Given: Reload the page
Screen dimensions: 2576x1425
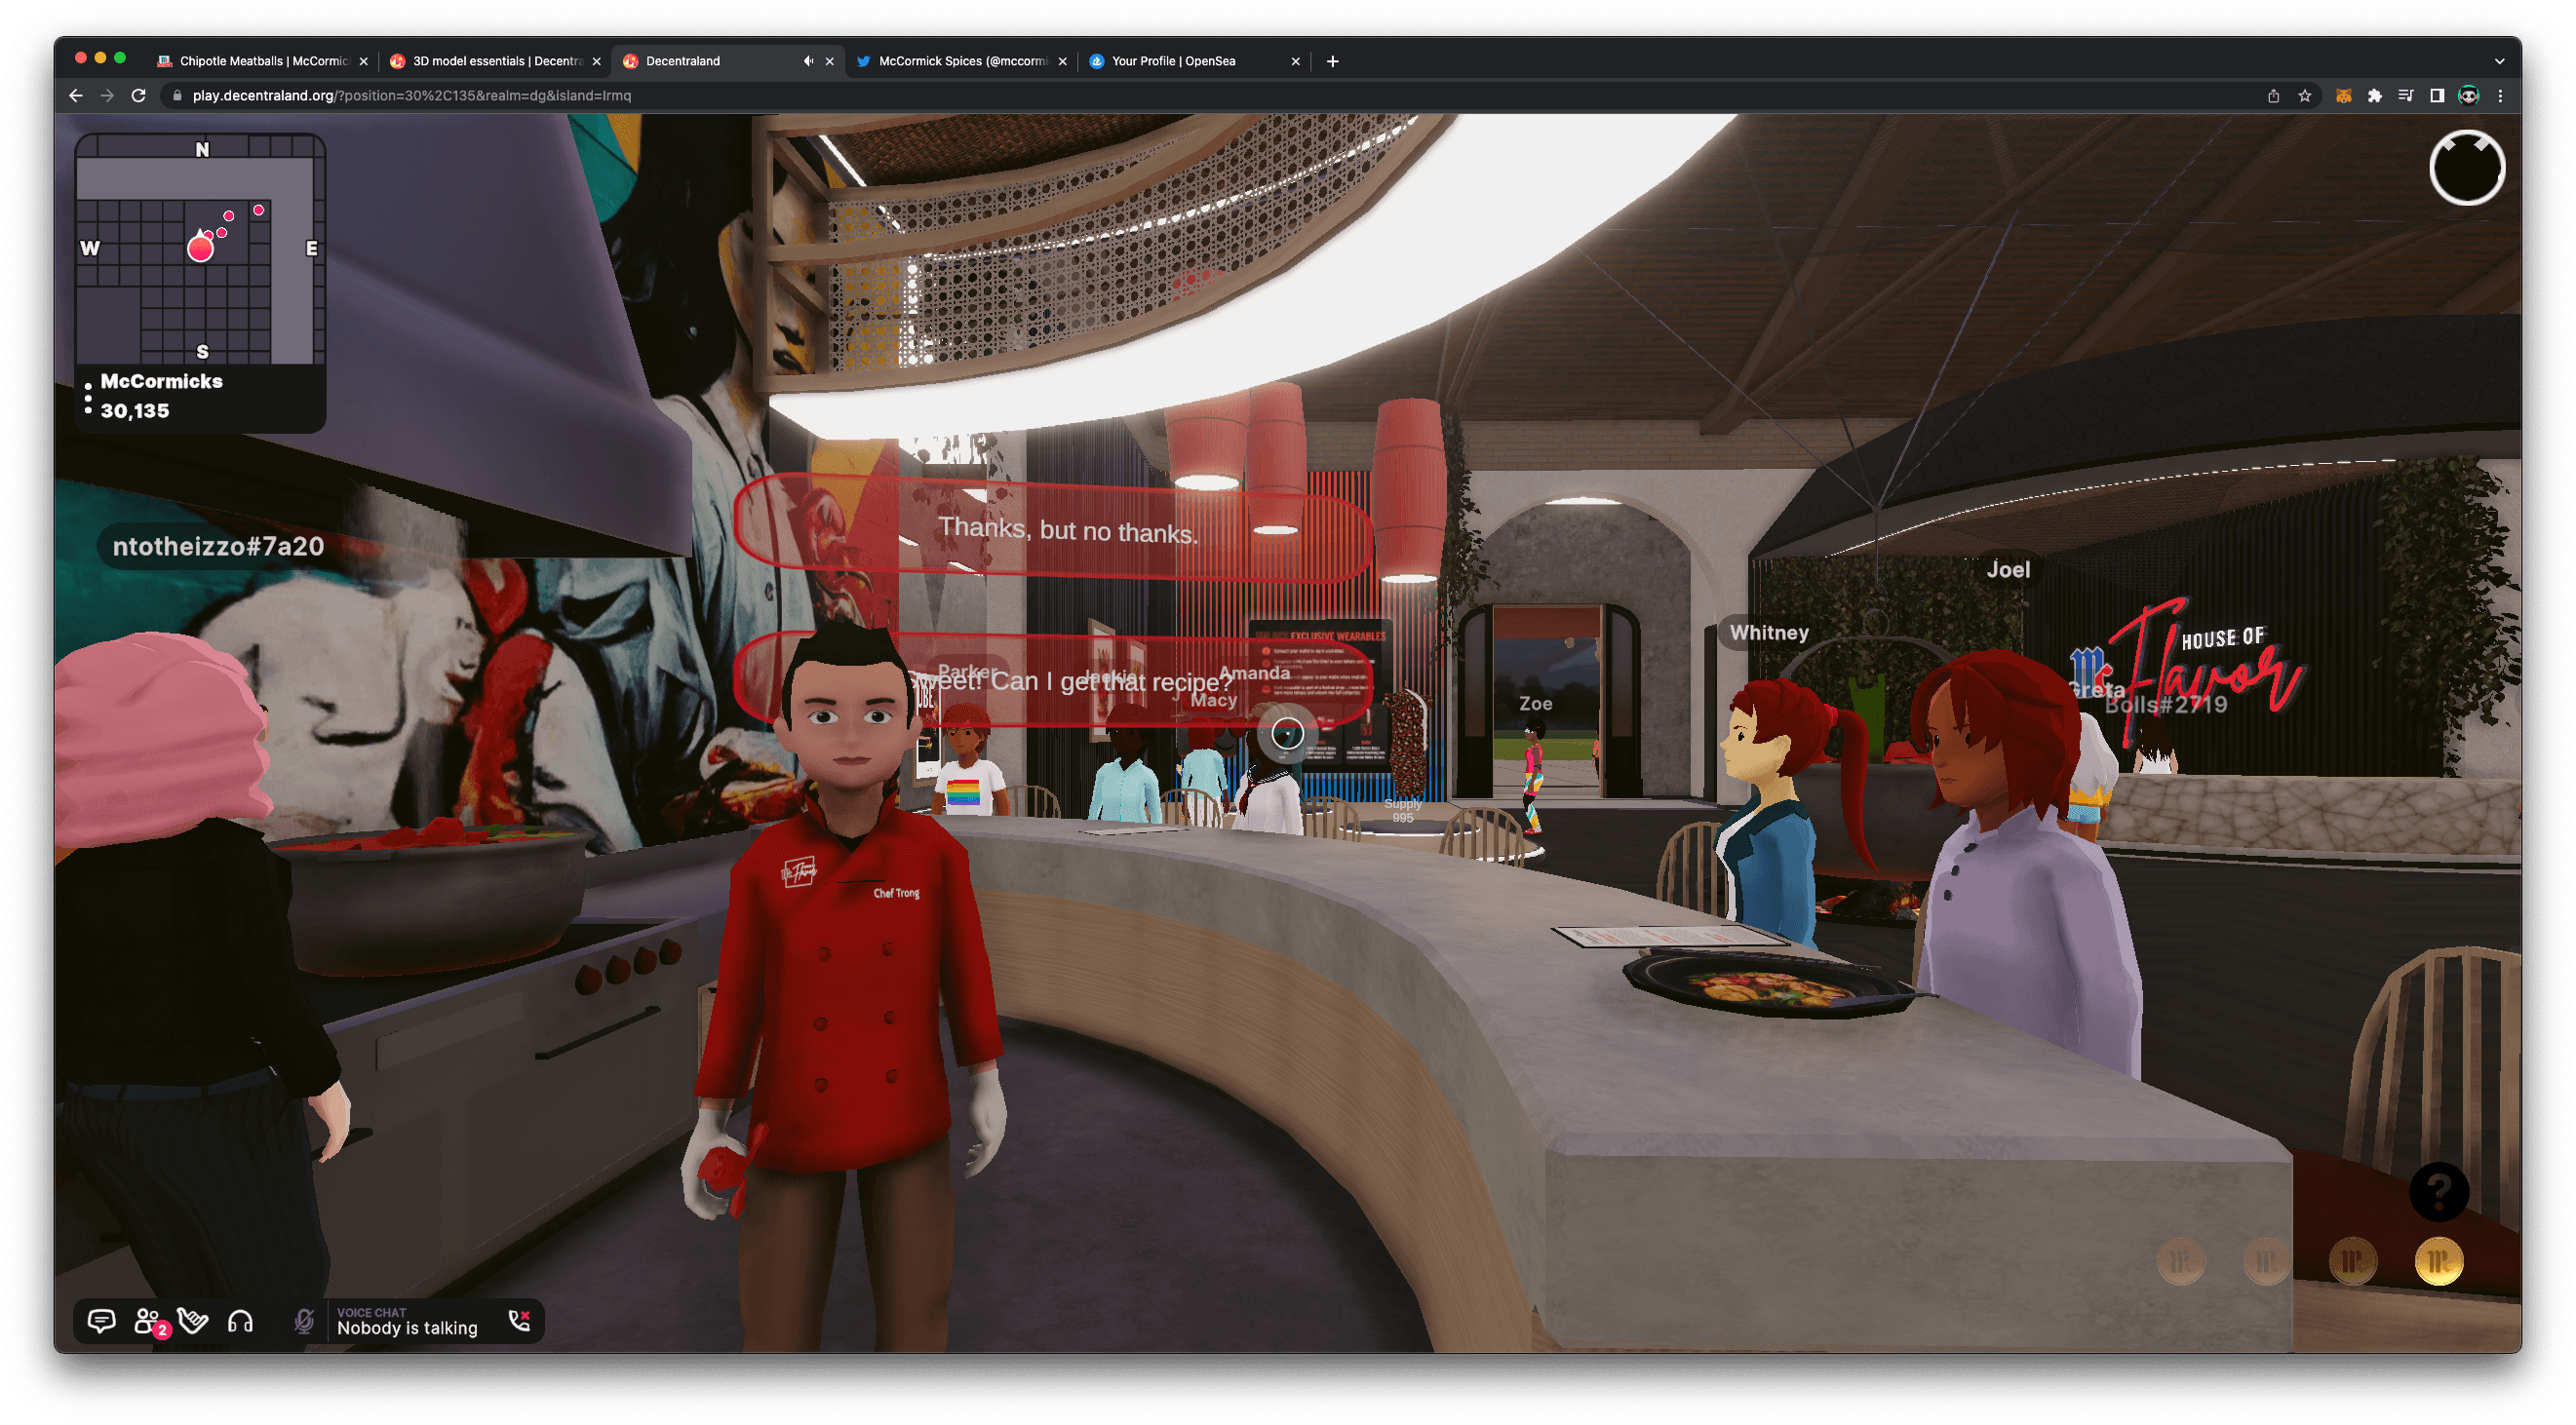Looking at the screenshot, I should point(139,96).
